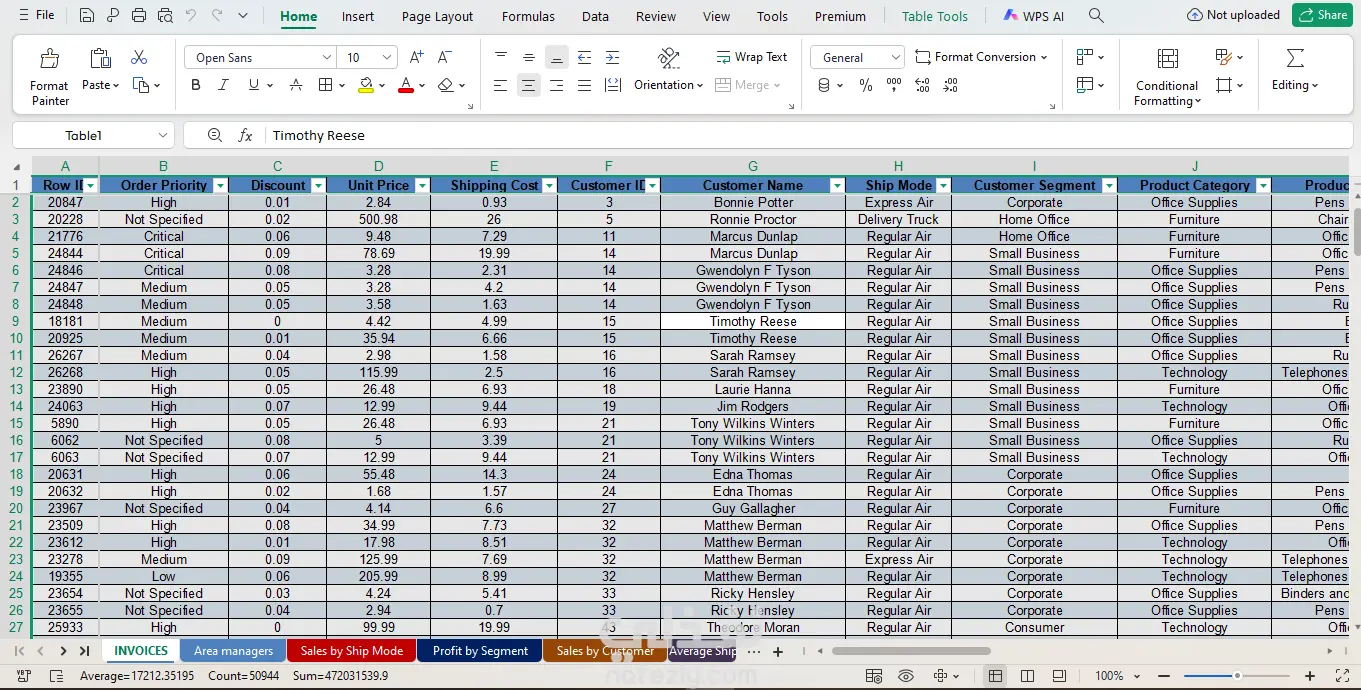Click the zoom magnifier beside formula bar

(x=215, y=135)
